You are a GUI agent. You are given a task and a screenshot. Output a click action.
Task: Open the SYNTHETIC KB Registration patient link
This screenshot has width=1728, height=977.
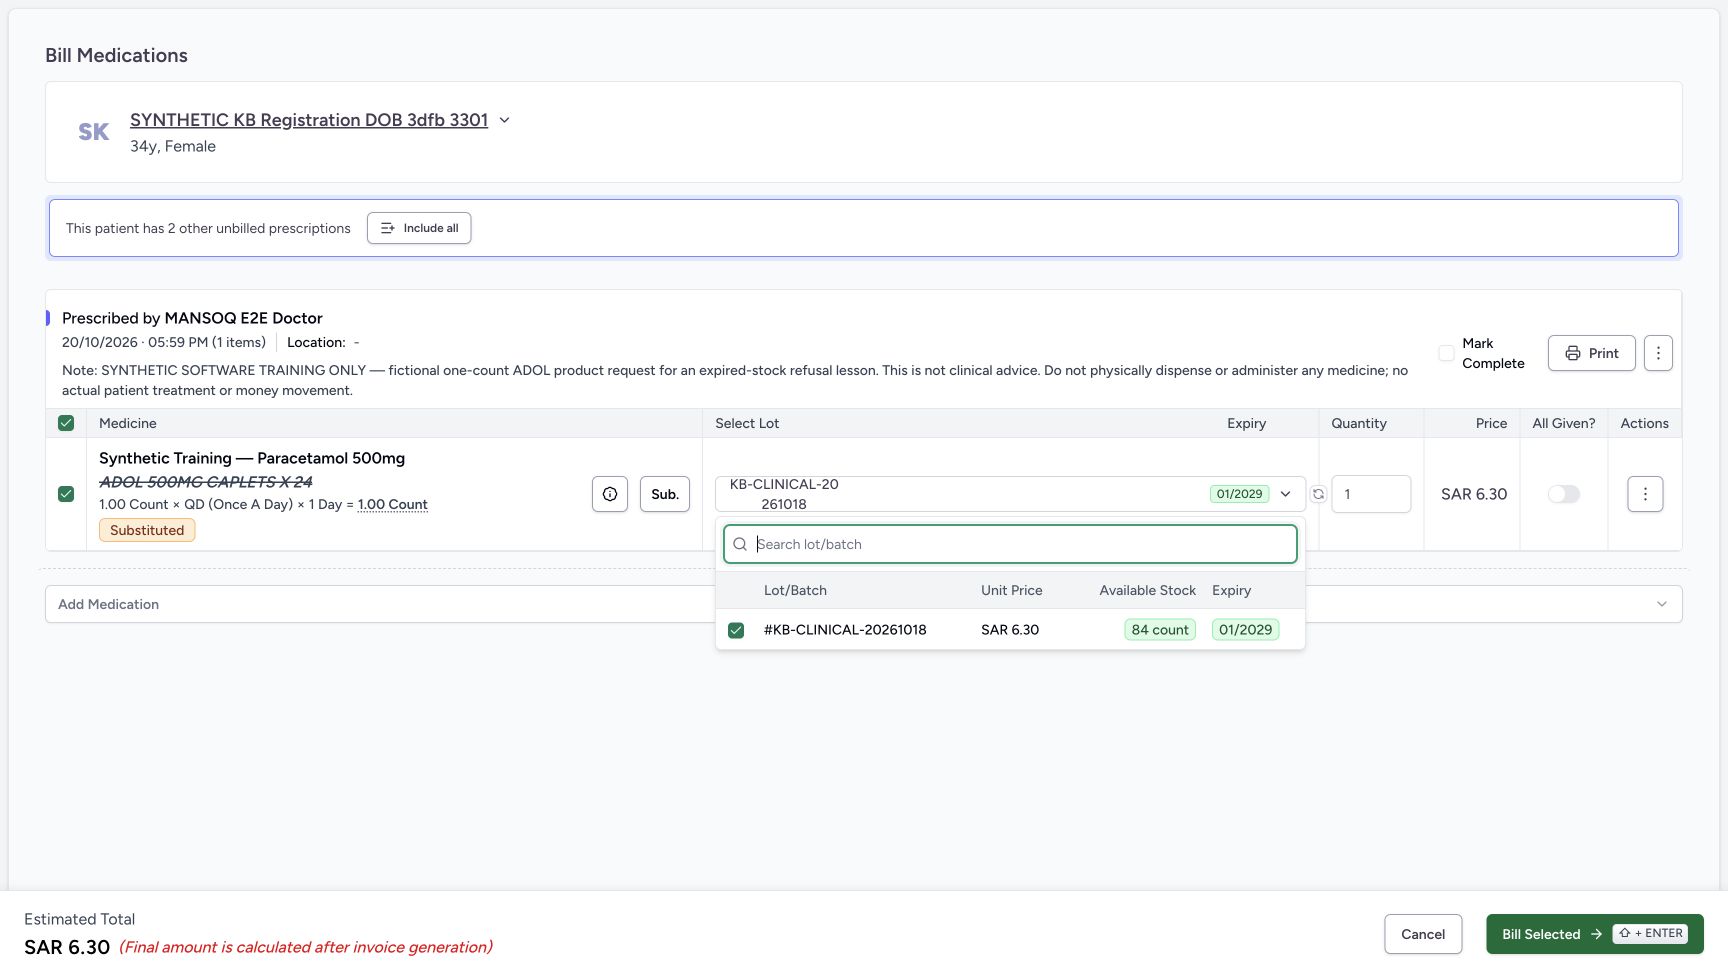coord(309,120)
